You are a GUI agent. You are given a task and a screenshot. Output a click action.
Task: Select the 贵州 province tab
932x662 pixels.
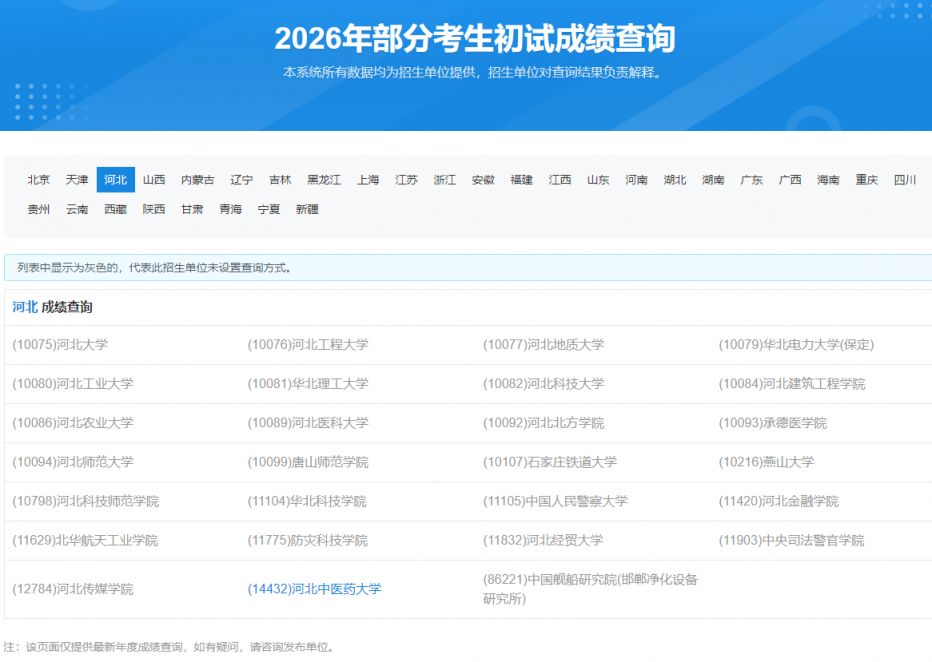pos(39,209)
